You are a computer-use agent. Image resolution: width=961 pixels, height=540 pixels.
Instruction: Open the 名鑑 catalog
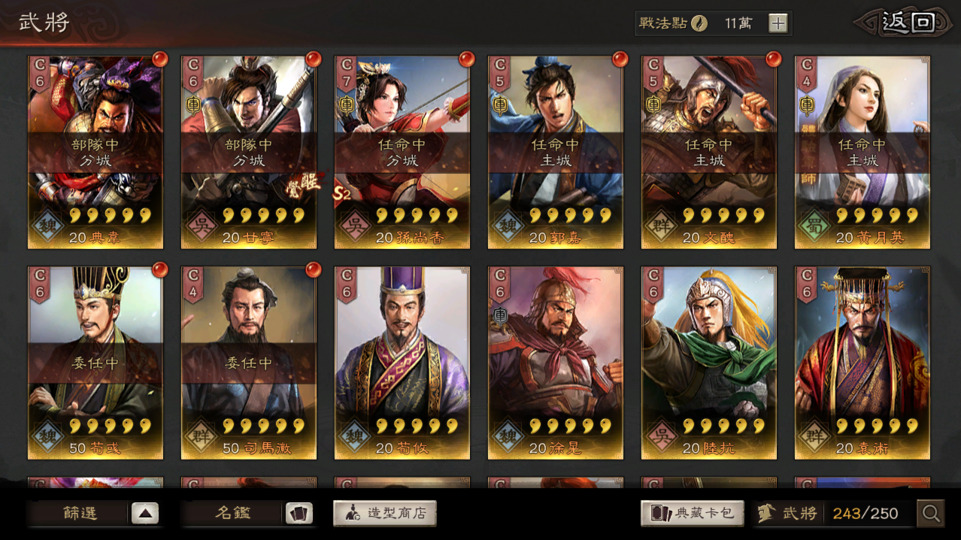(233, 513)
